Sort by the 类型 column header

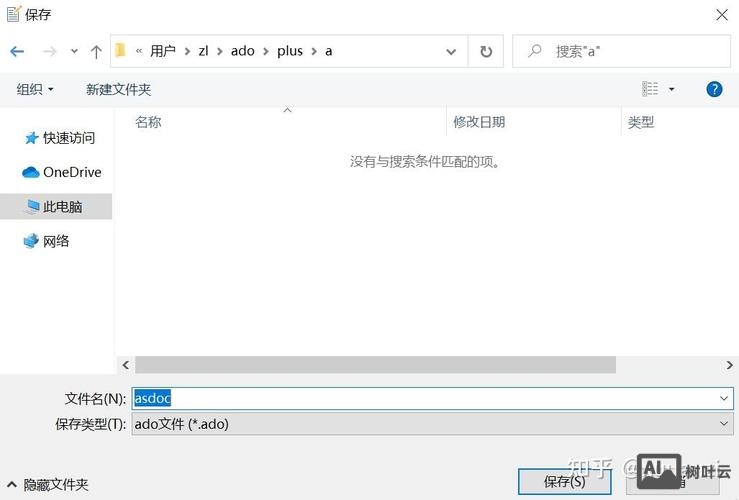coord(641,123)
